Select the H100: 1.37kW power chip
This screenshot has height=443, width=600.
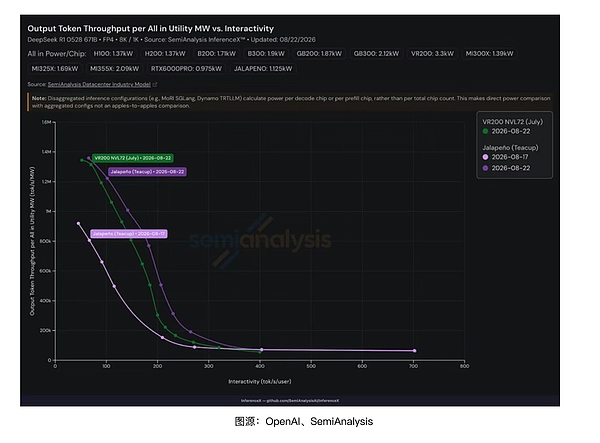click(x=113, y=54)
